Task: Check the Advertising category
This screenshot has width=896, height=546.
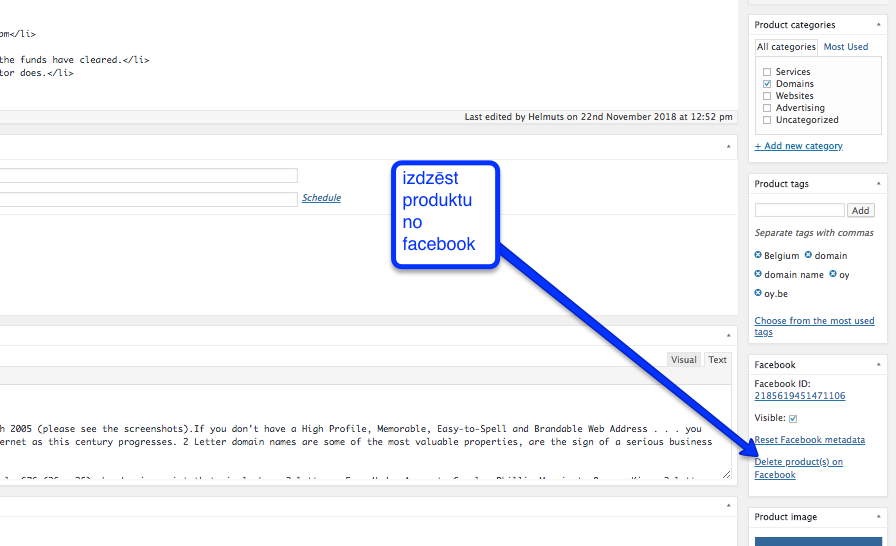Action: [x=767, y=108]
